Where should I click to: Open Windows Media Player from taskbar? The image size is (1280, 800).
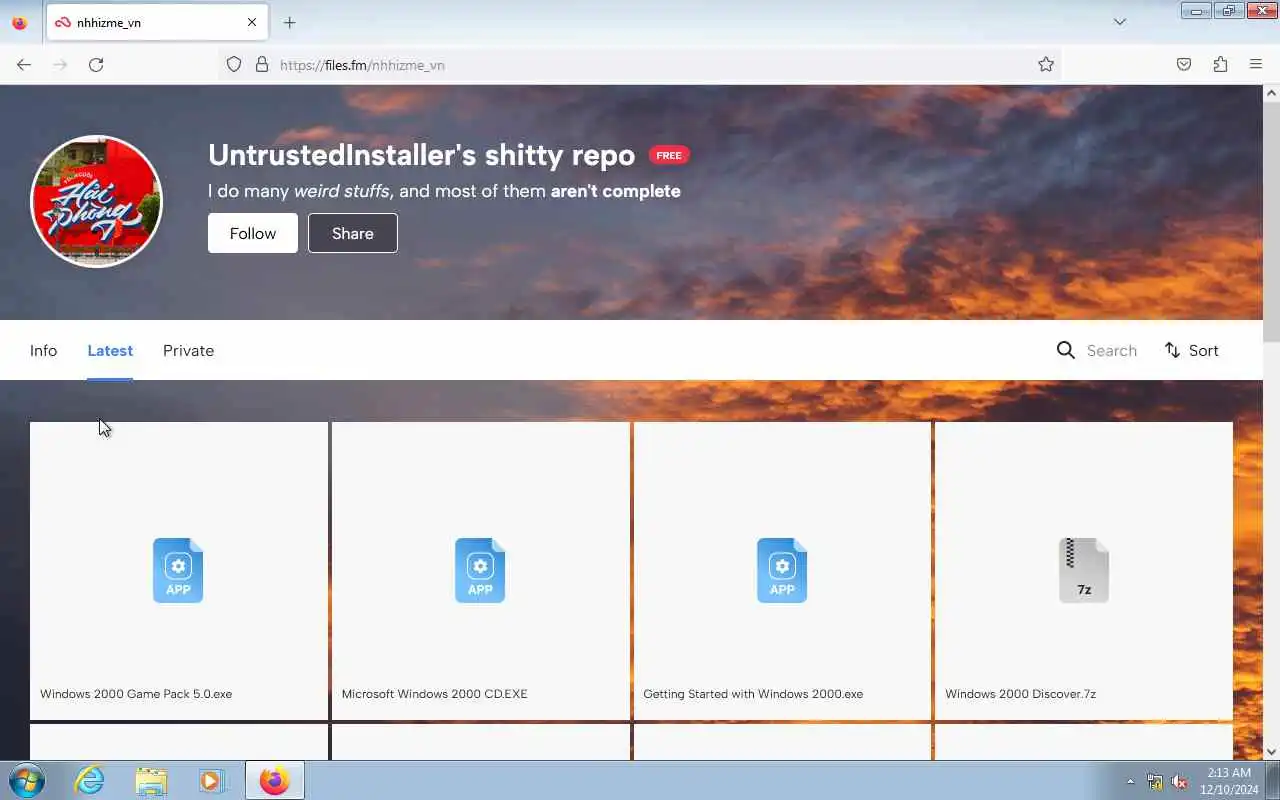[x=212, y=780]
